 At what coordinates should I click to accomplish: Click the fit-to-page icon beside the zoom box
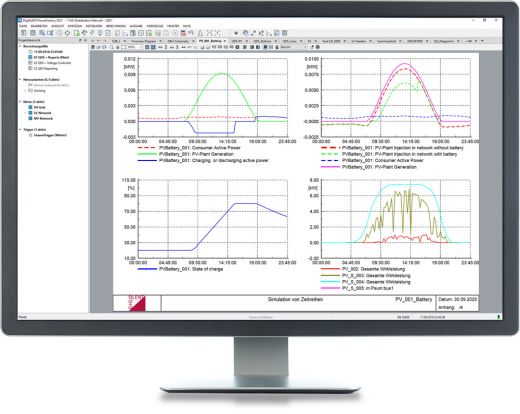[123, 47]
